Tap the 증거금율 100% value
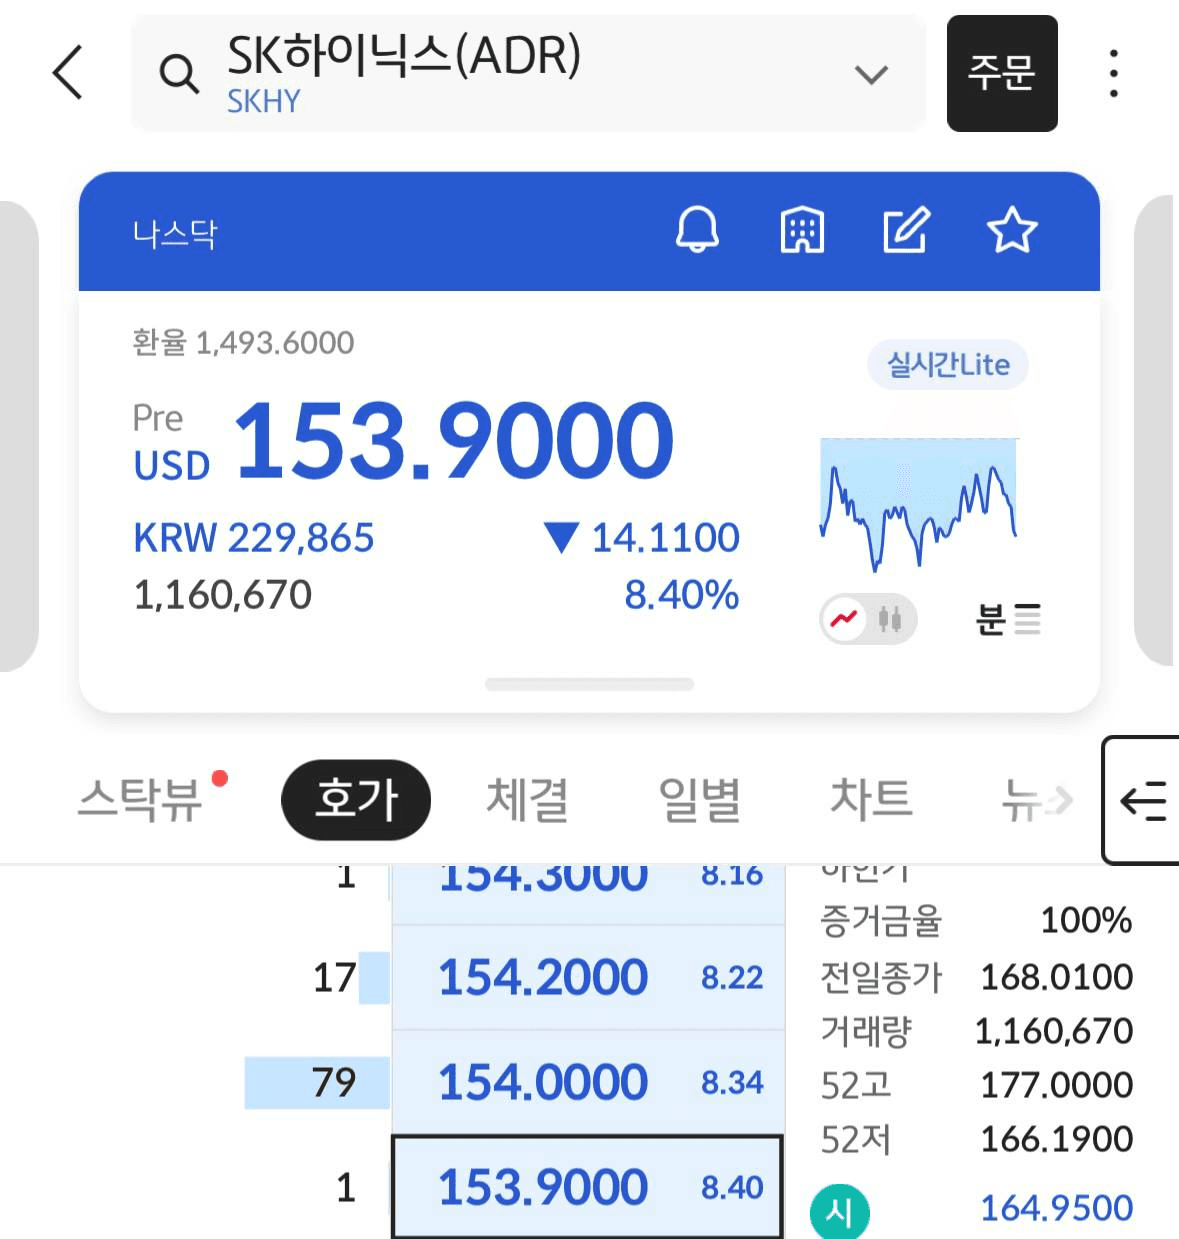The width and height of the screenshot is (1179, 1239). 1086,920
